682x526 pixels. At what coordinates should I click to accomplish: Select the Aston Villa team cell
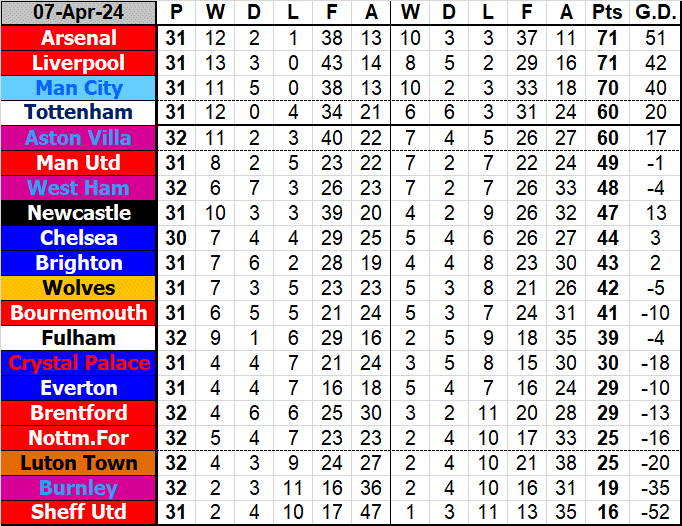79,138
